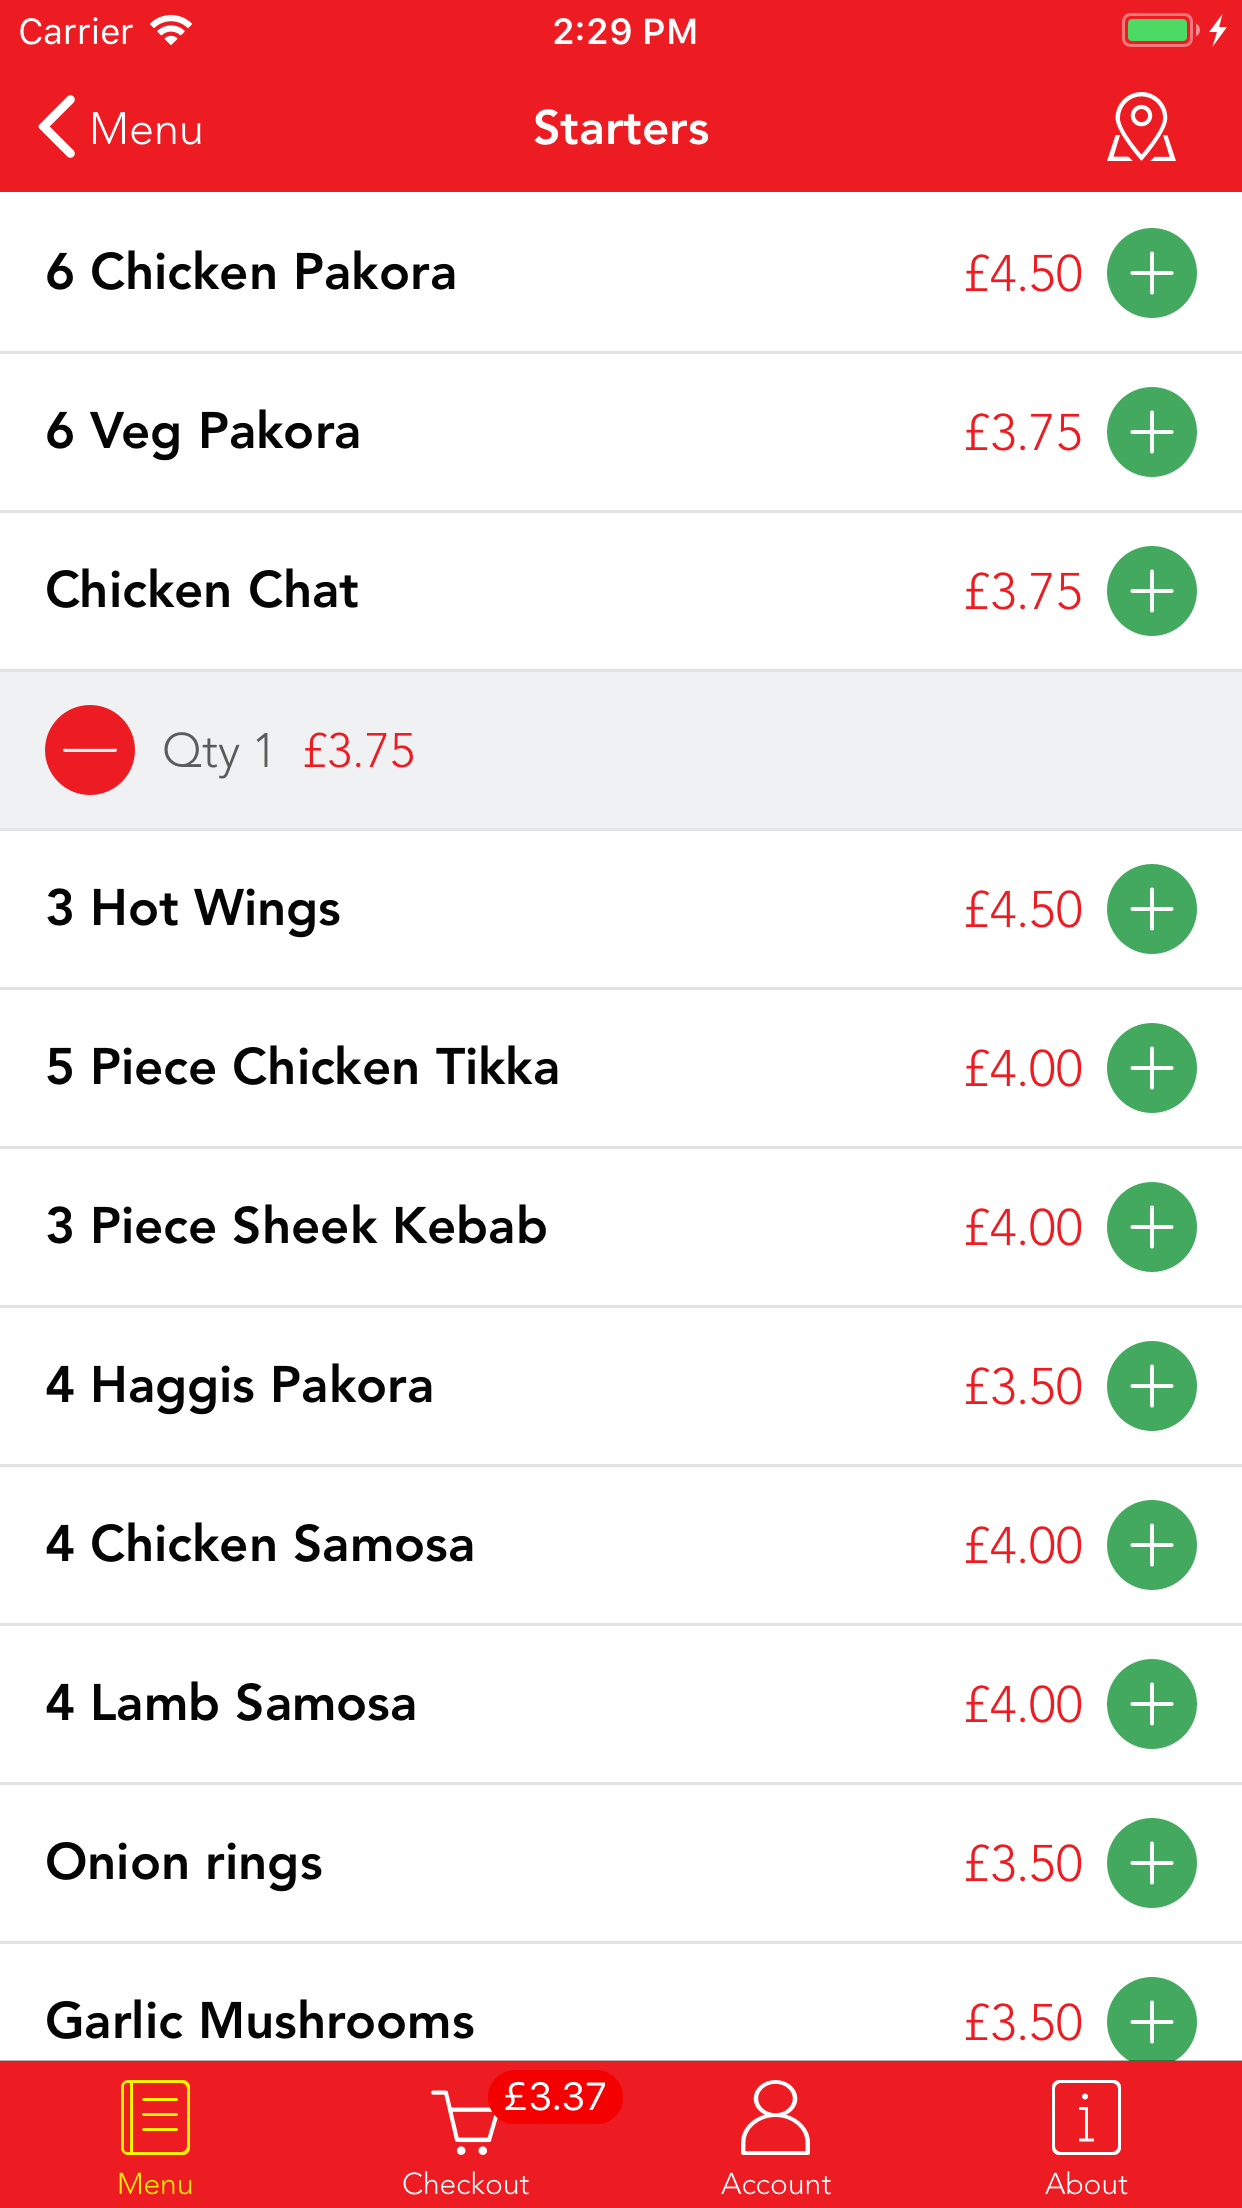Open the store location map icon
This screenshot has height=2208, width=1242.
(x=1141, y=128)
